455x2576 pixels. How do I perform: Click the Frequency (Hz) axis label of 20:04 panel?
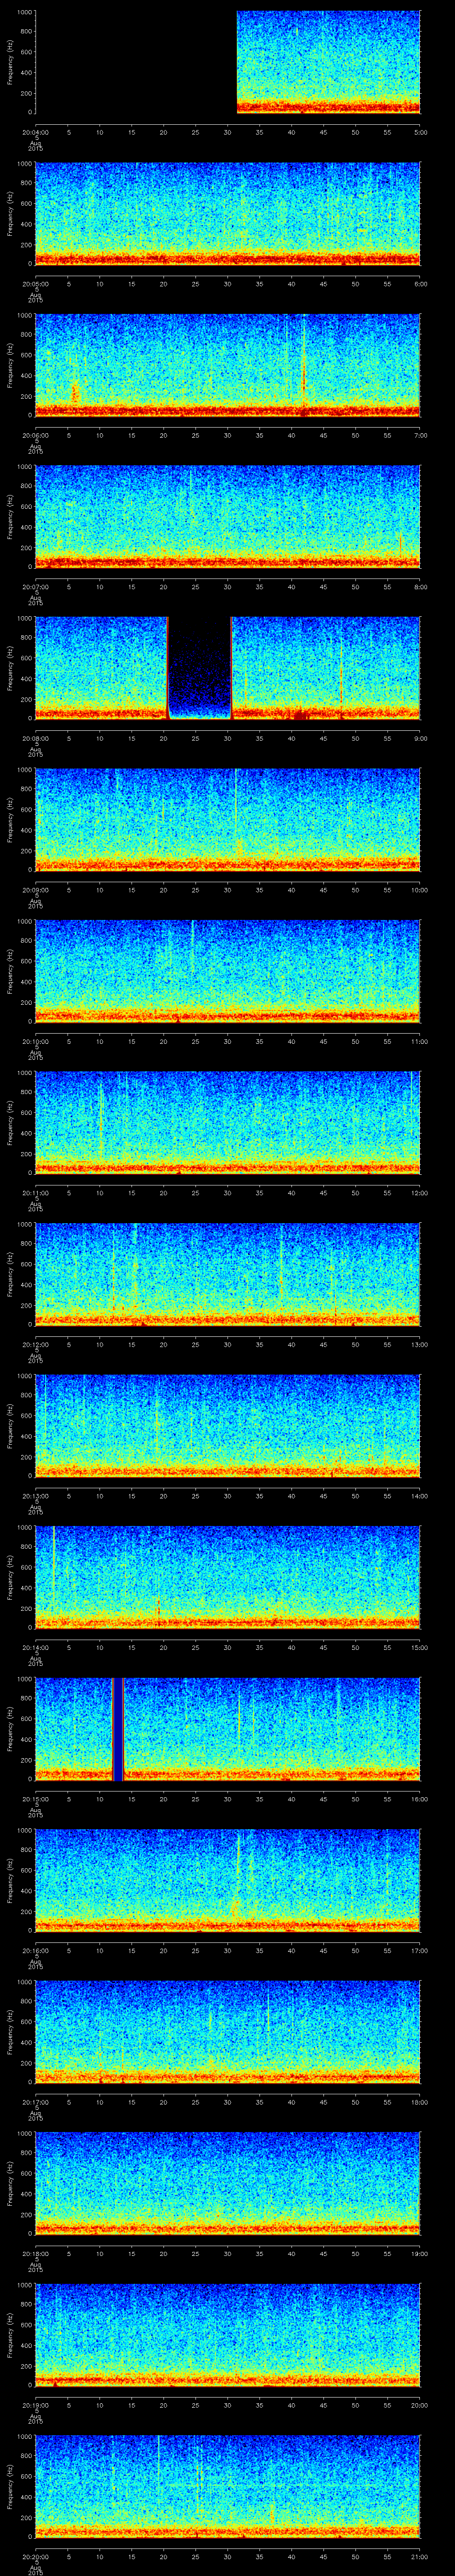(x=11, y=62)
